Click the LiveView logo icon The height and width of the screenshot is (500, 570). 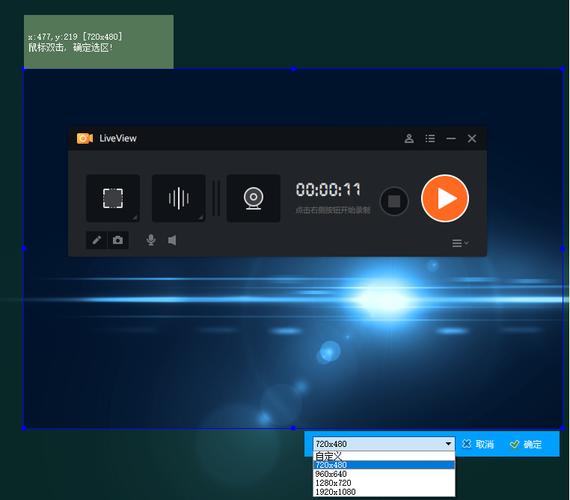tap(85, 139)
